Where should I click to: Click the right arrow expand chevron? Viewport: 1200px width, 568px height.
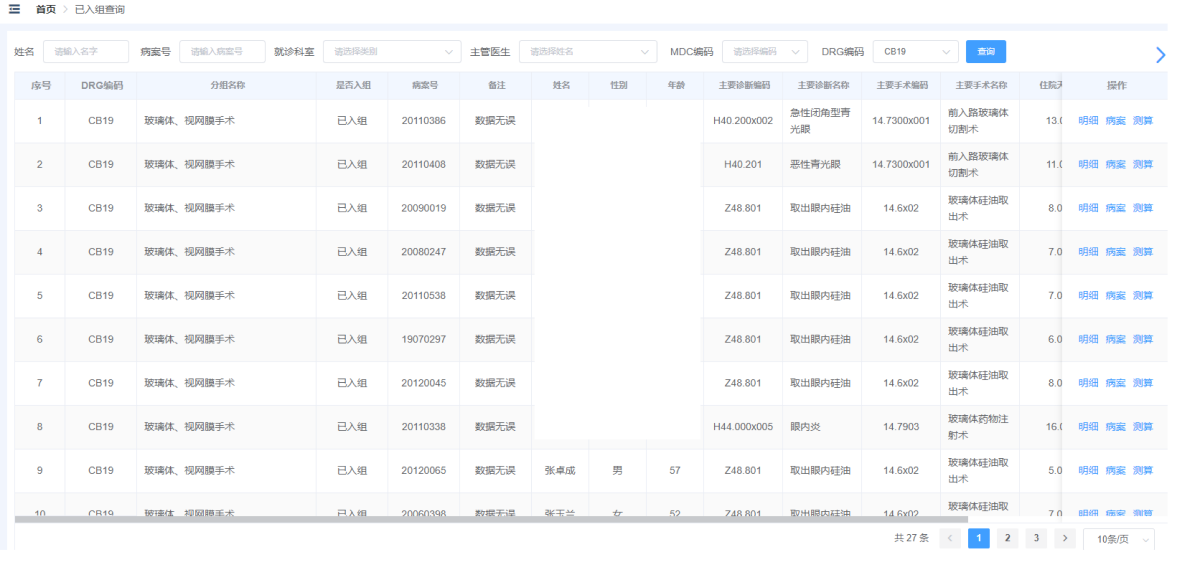coord(1160,55)
